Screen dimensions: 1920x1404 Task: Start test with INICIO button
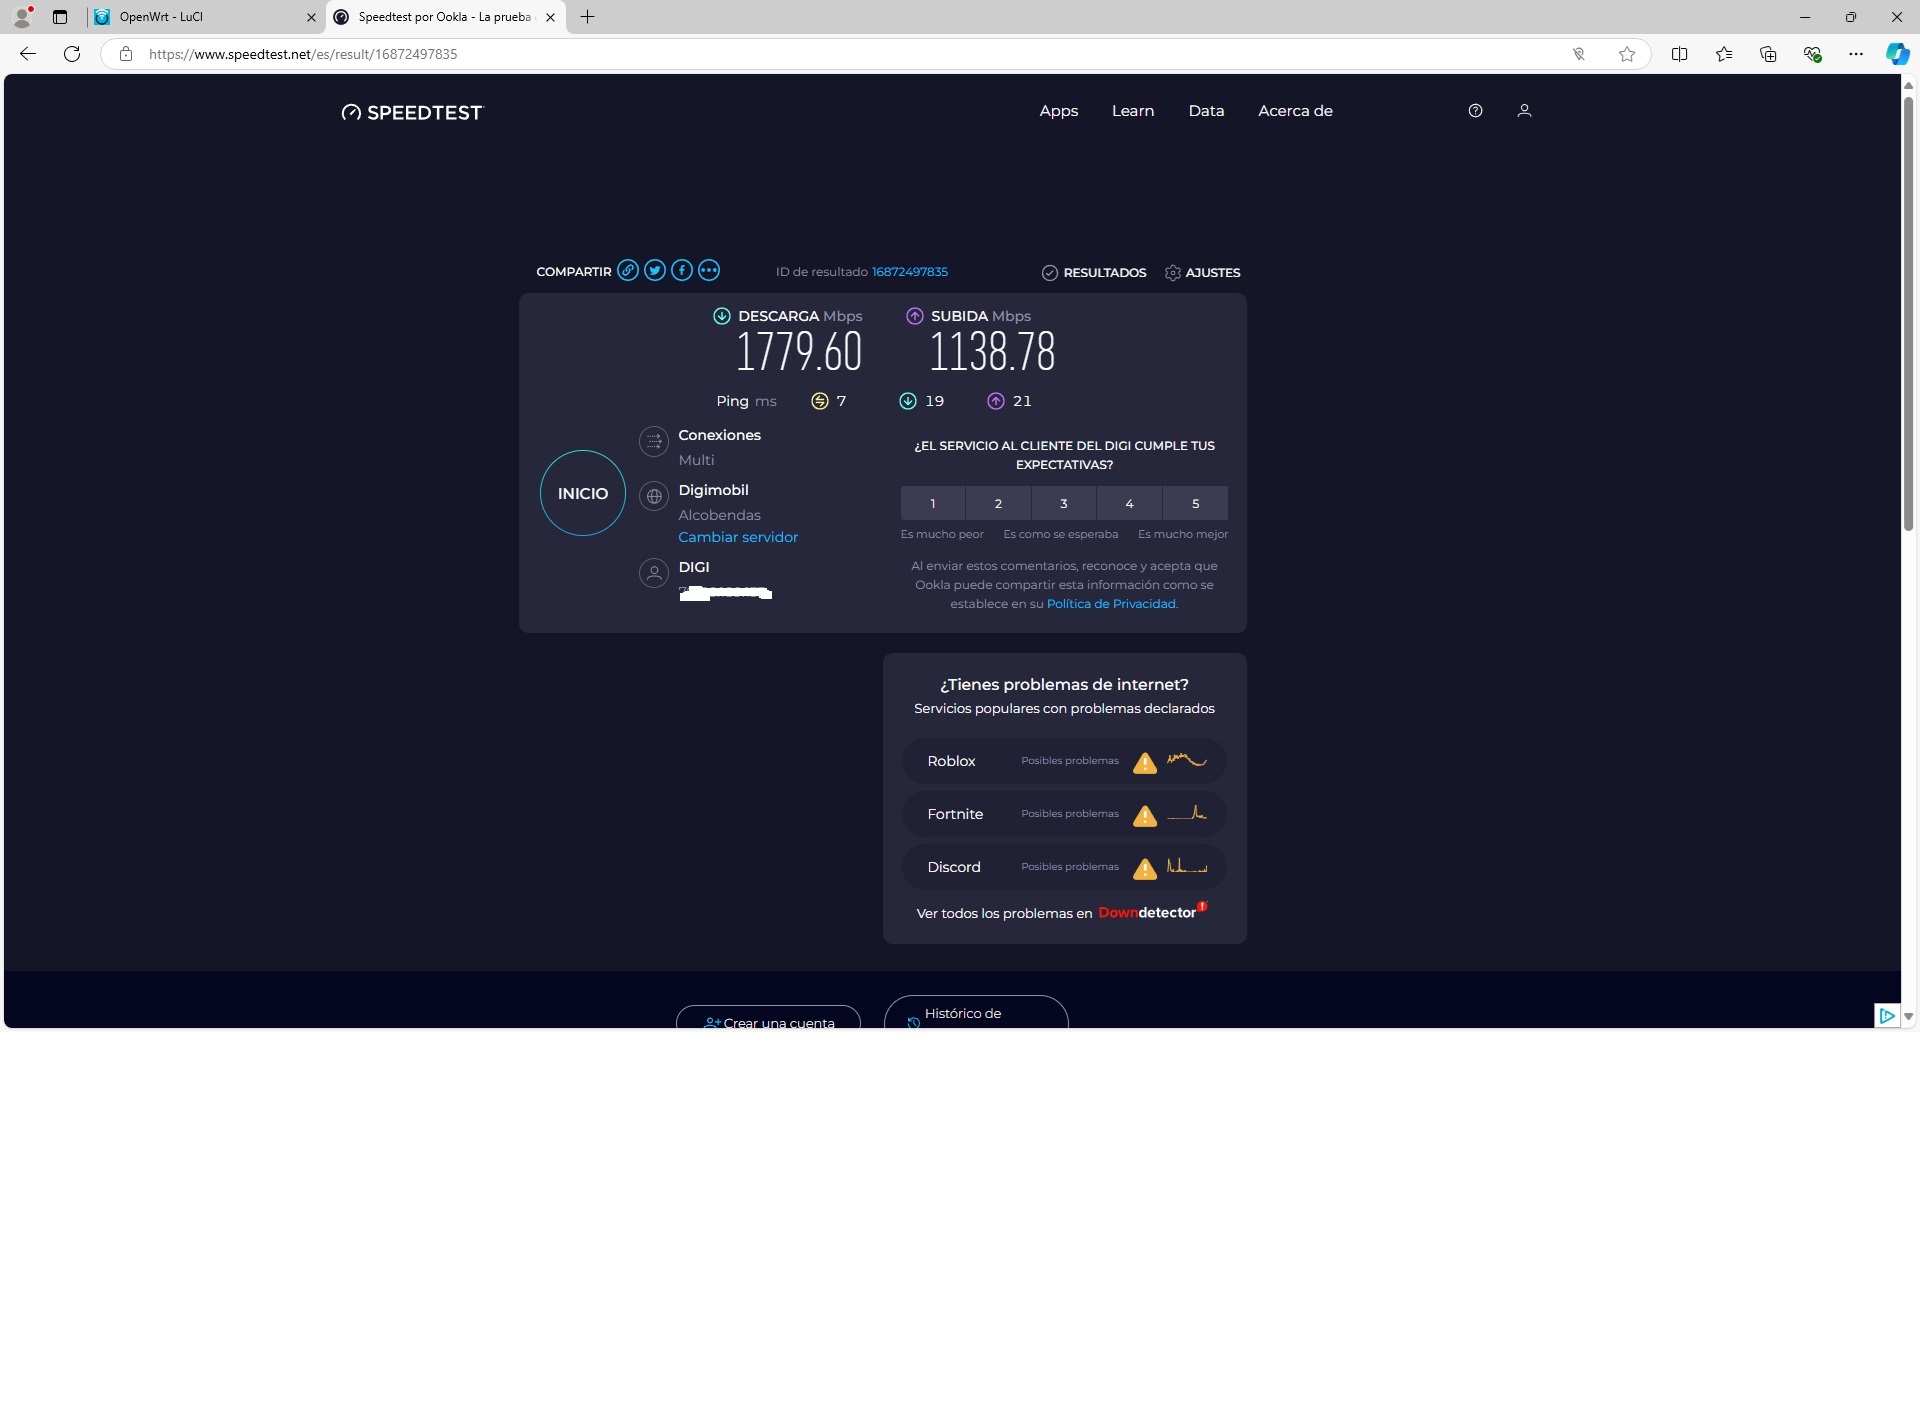583,493
